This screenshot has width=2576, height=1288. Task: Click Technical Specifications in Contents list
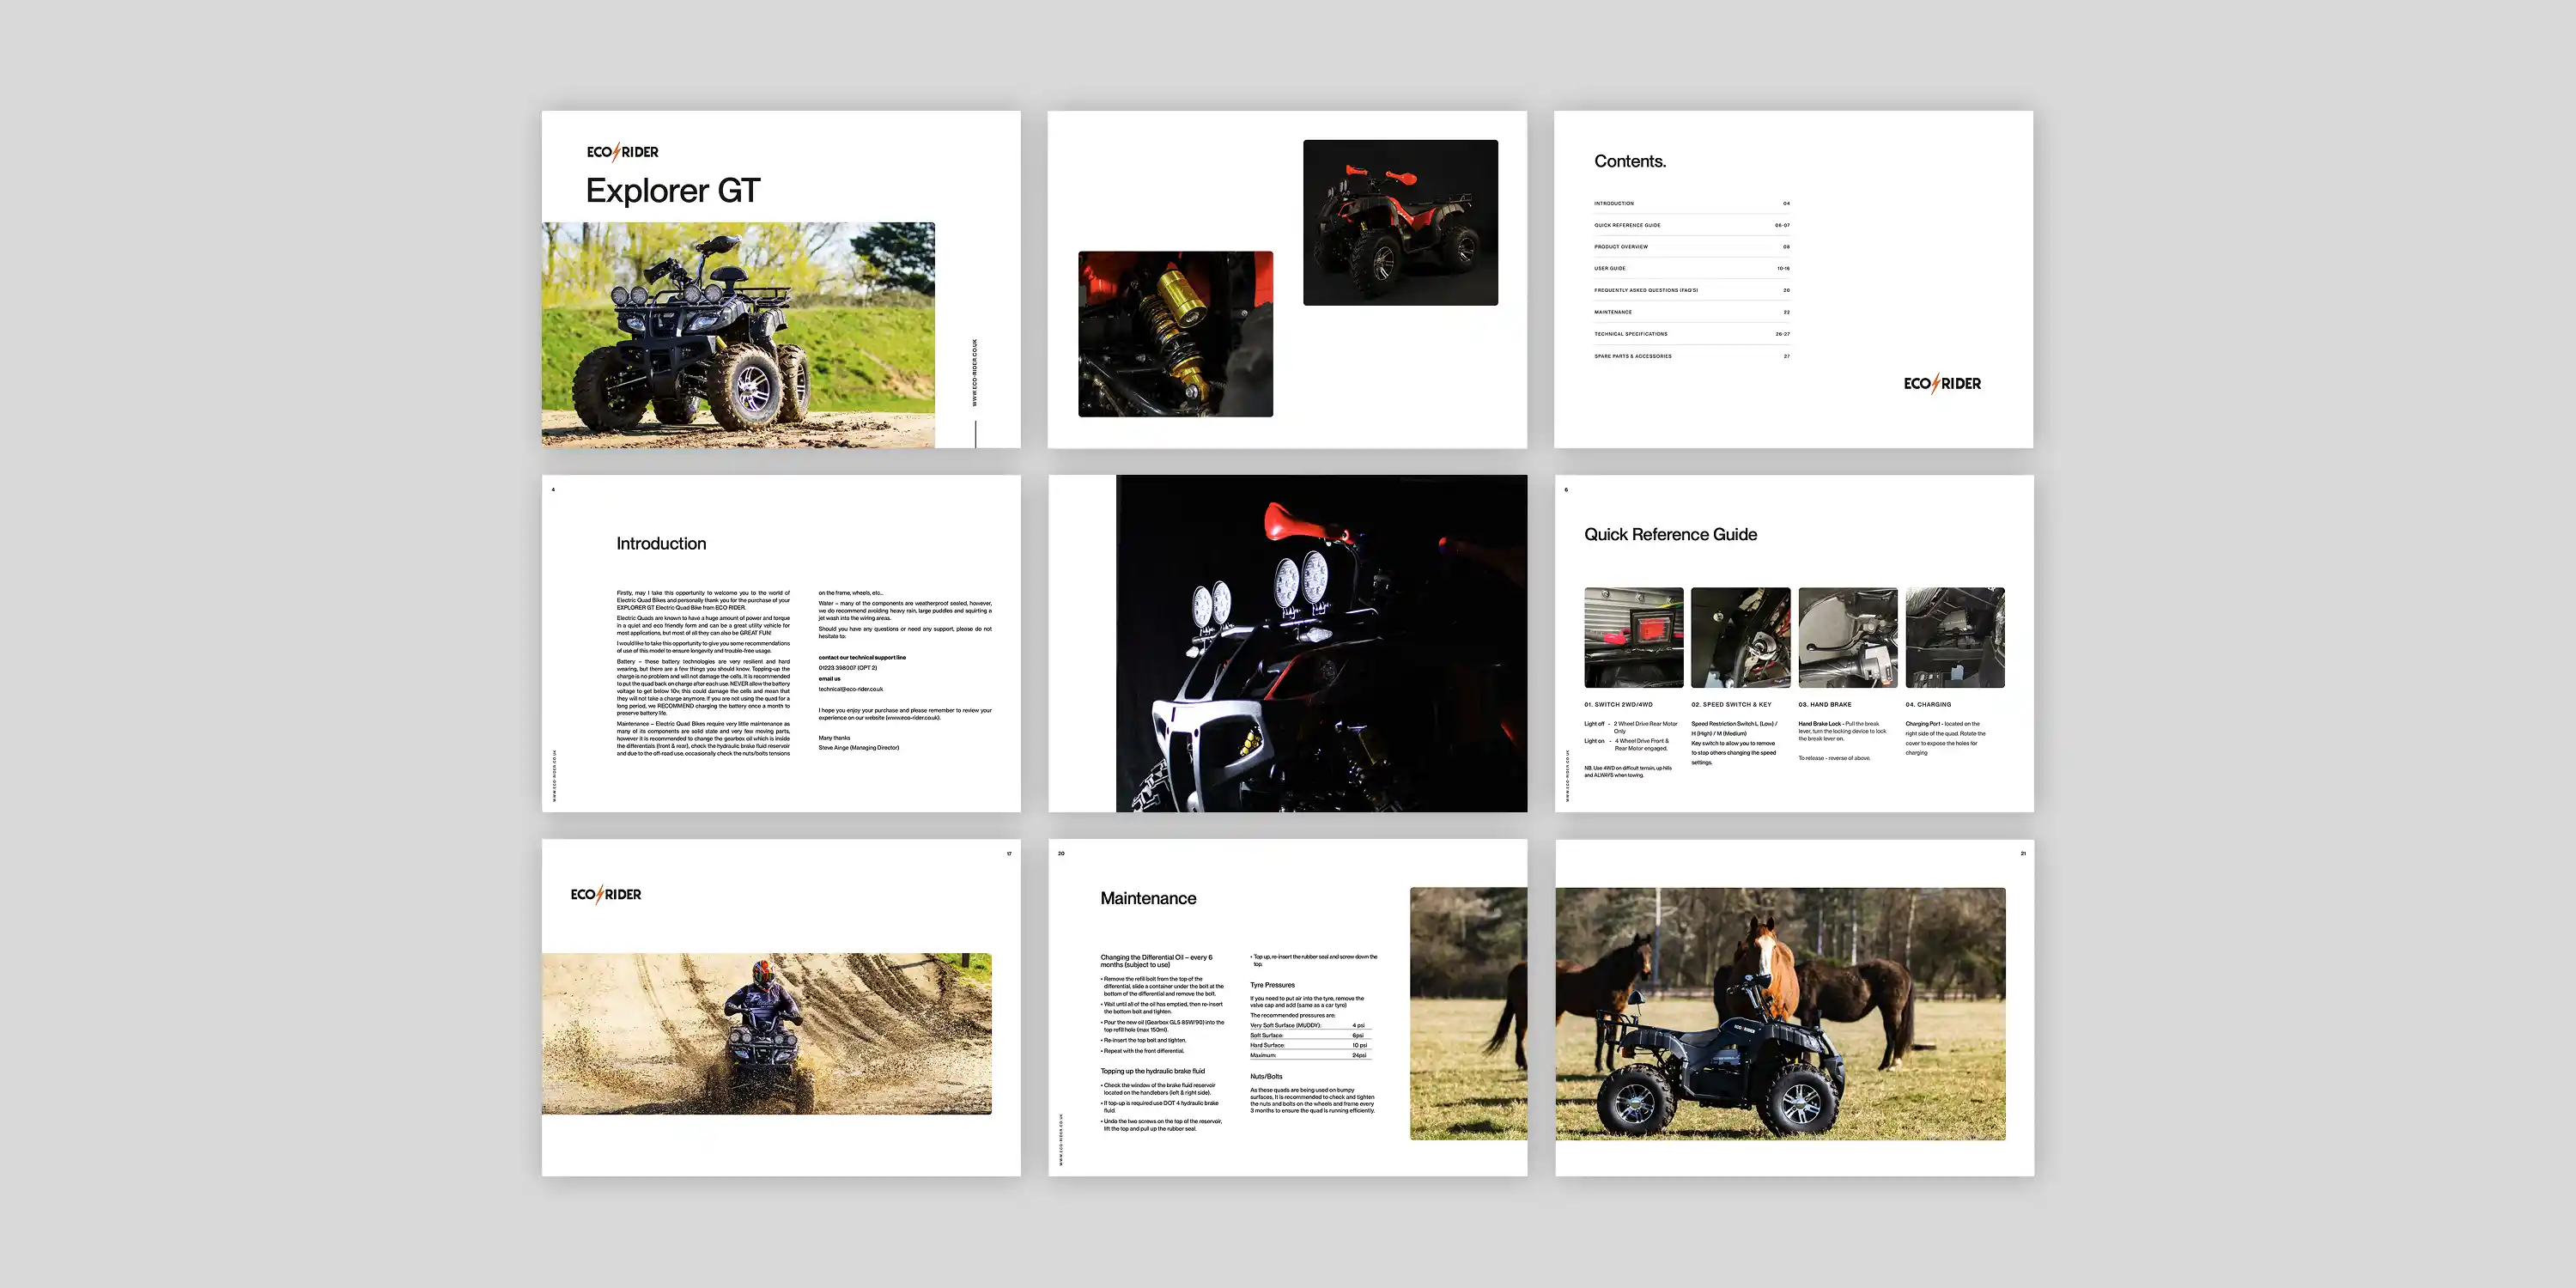[x=1630, y=334]
